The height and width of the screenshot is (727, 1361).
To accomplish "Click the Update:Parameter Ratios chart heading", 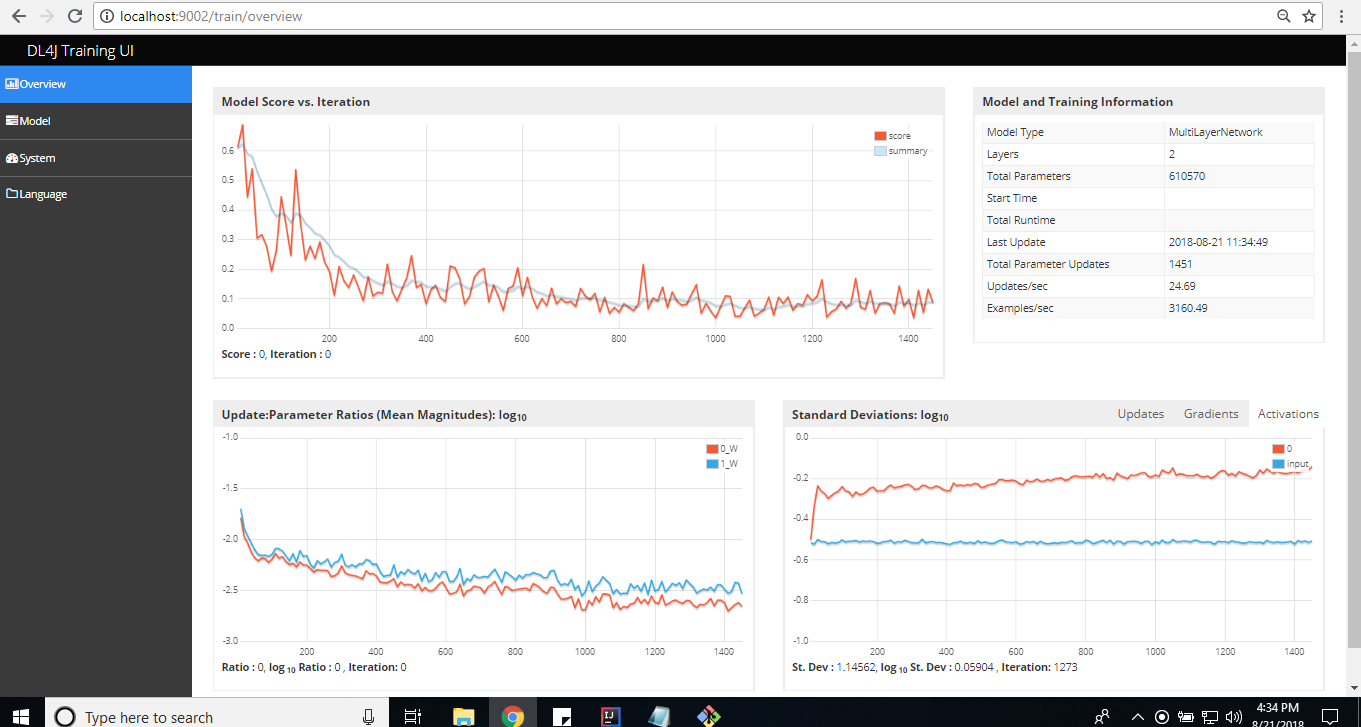I will point(374,415).
